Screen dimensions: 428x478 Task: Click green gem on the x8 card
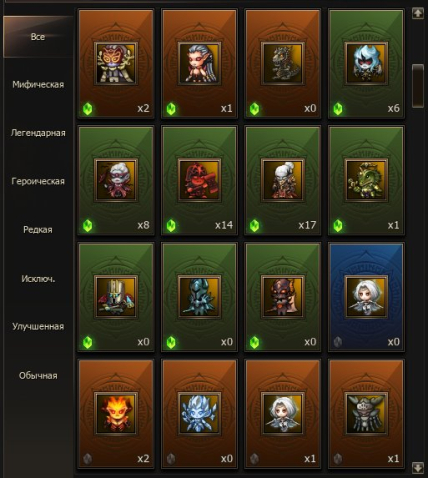pyautogui.click(x=88, y=226)
